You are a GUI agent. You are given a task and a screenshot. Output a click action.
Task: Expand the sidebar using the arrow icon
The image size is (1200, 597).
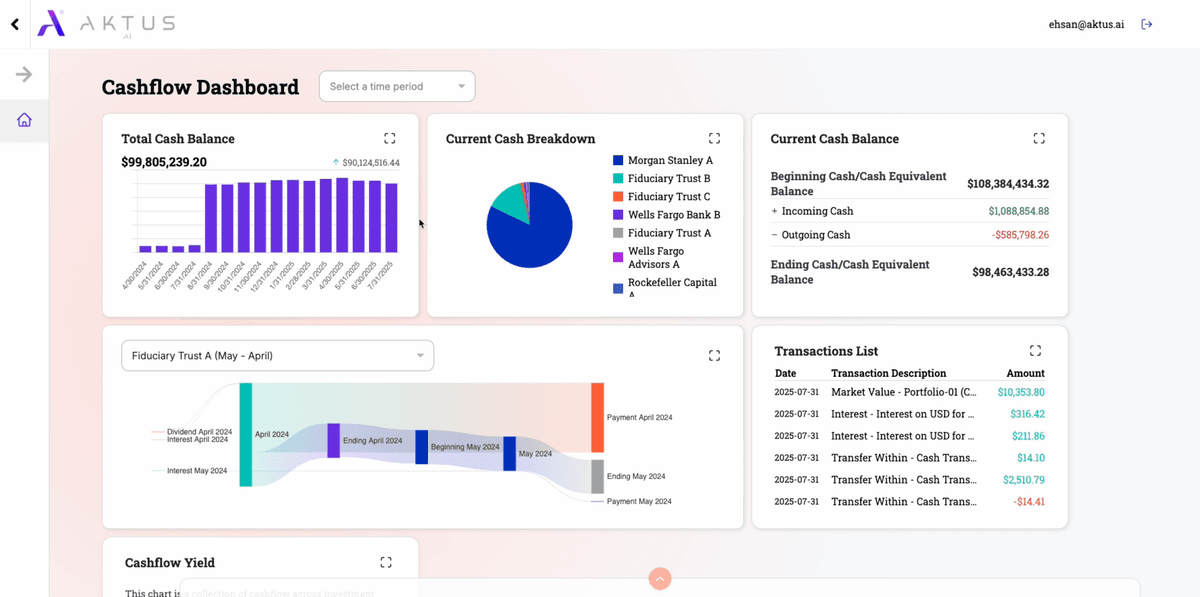pos(24,72)
